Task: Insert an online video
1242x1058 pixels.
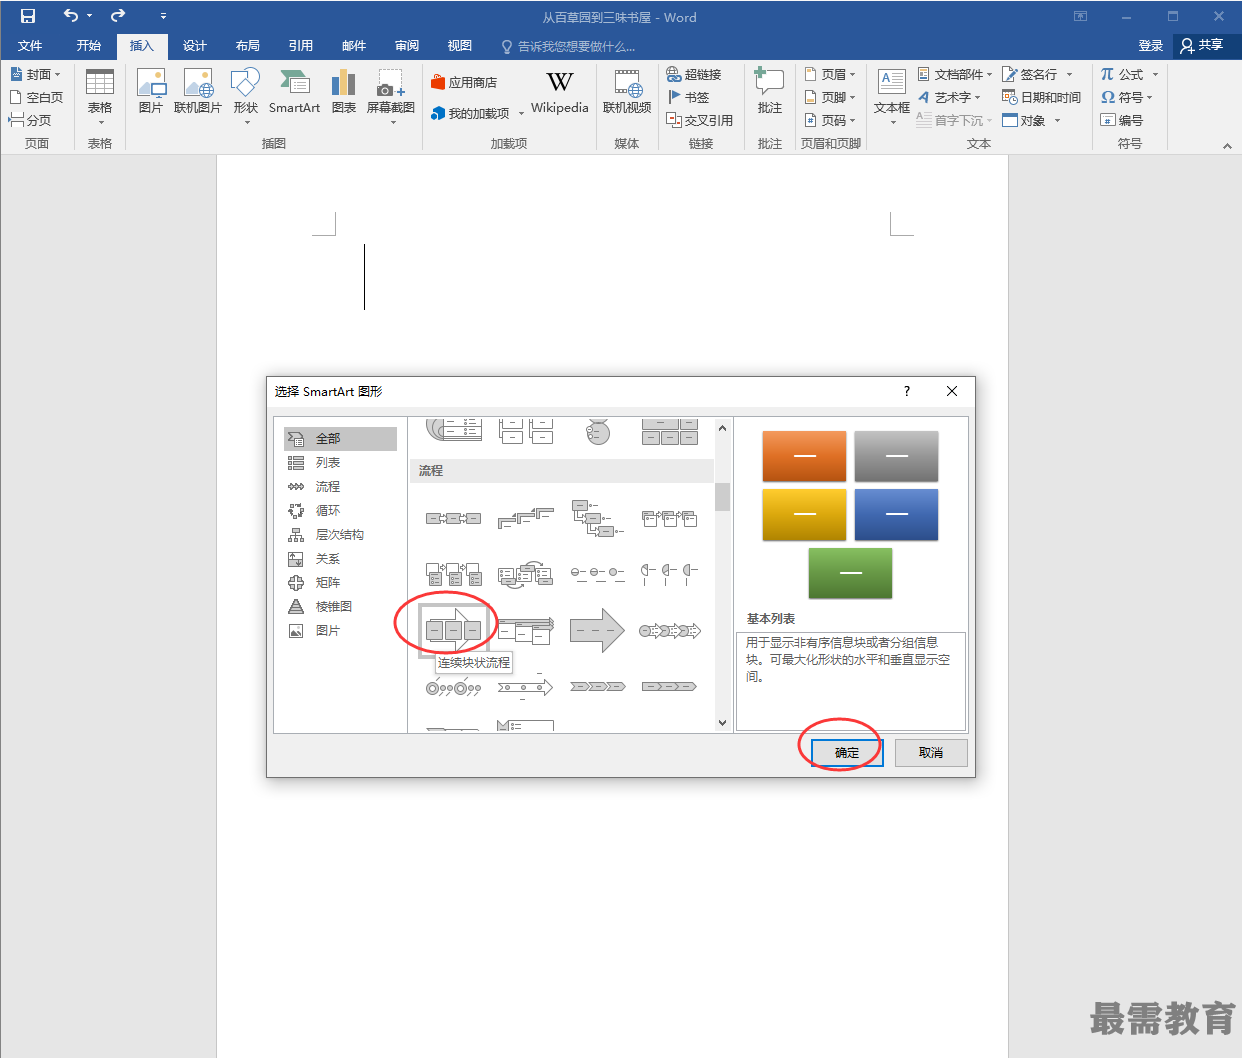Action: point(627,92)
